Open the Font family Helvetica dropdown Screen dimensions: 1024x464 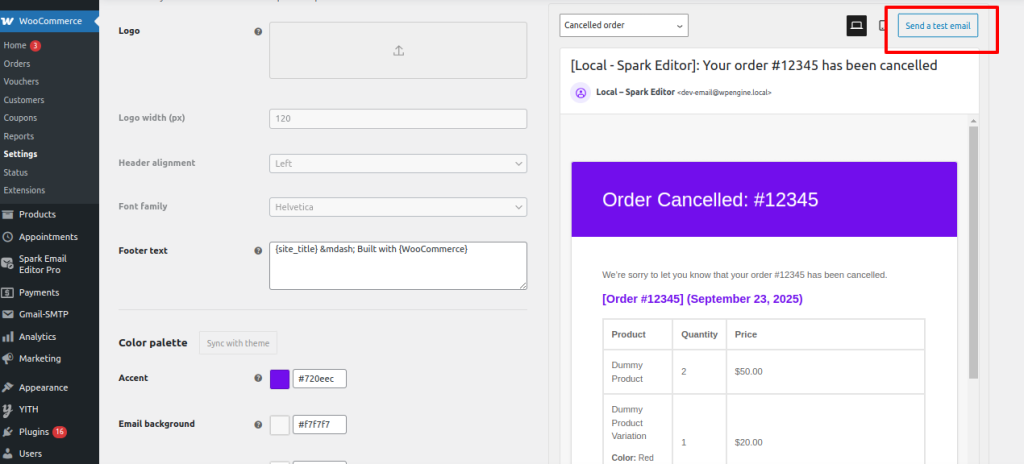coord(398,207)
